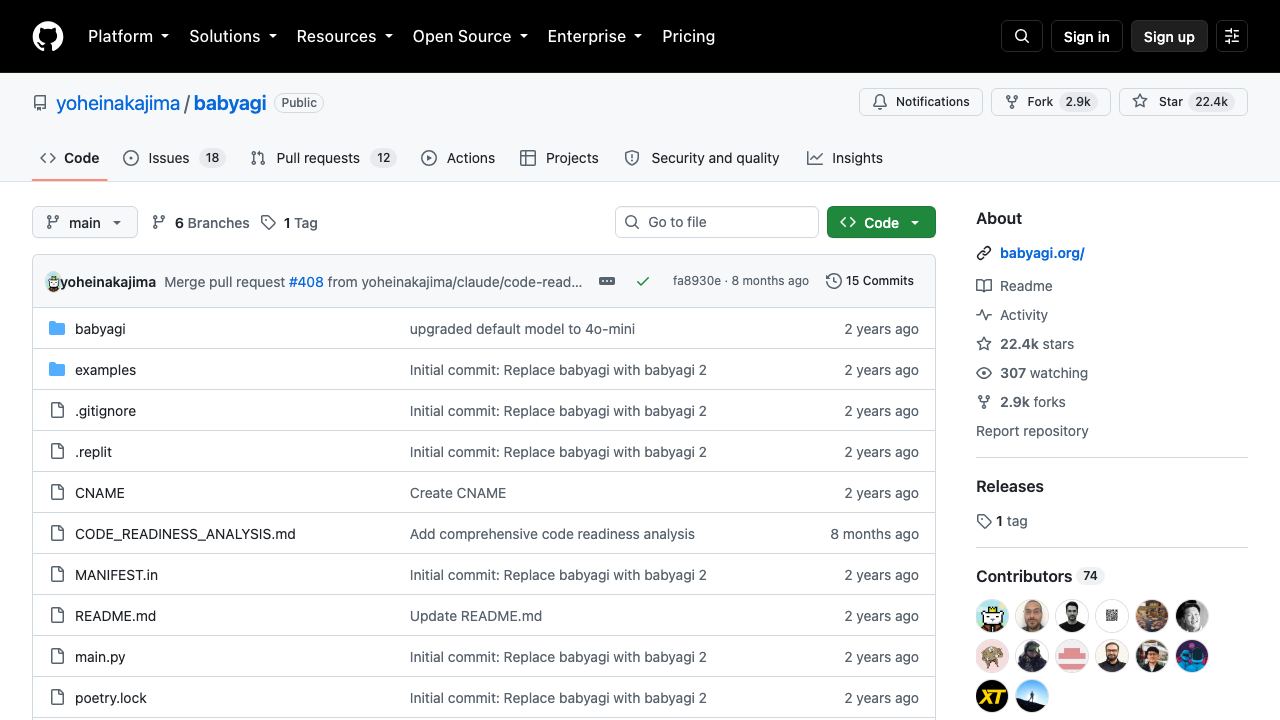Click the green check commit status icon

click(643, 281)
